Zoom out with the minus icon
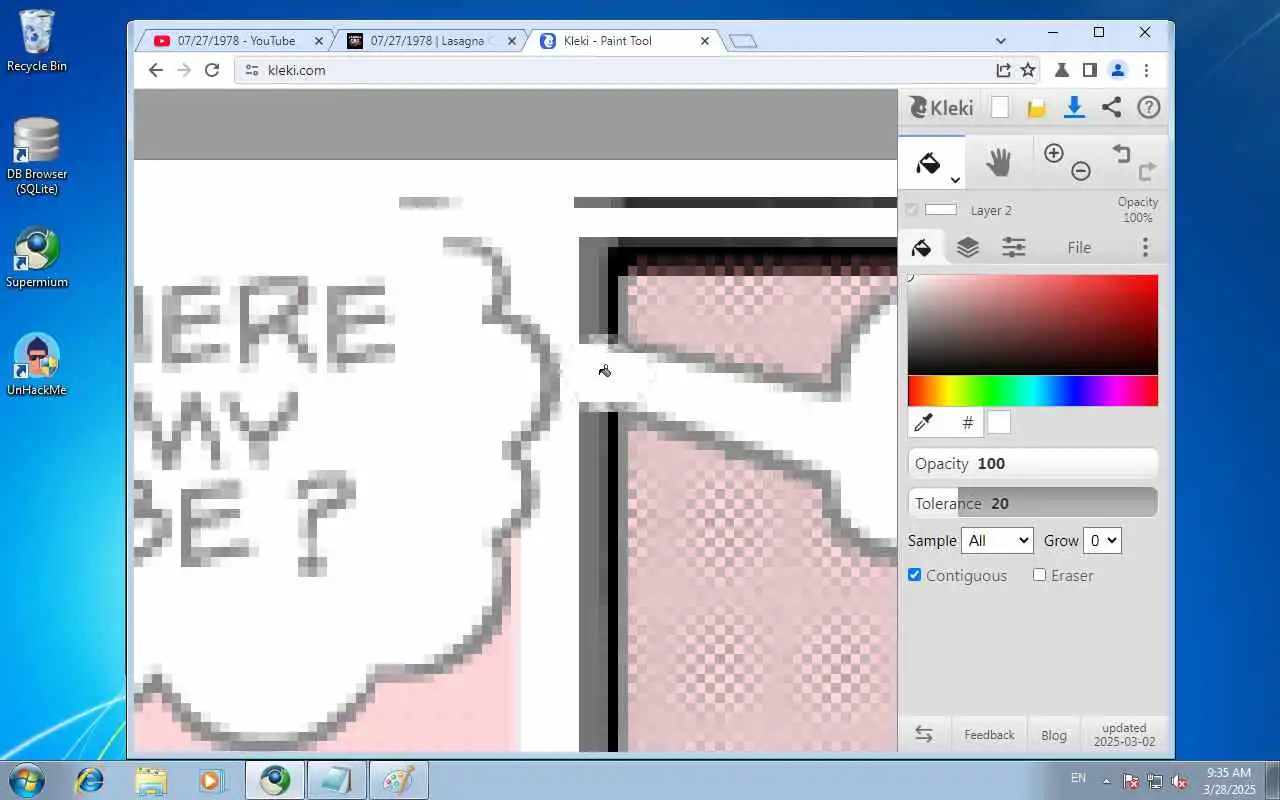 click(1081, 171)
